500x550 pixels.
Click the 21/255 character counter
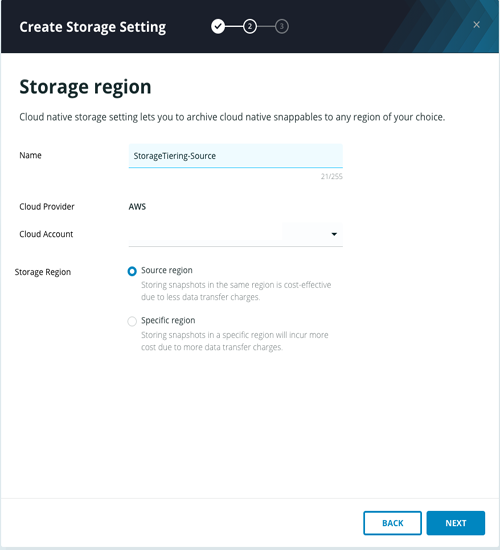(332, 176)
